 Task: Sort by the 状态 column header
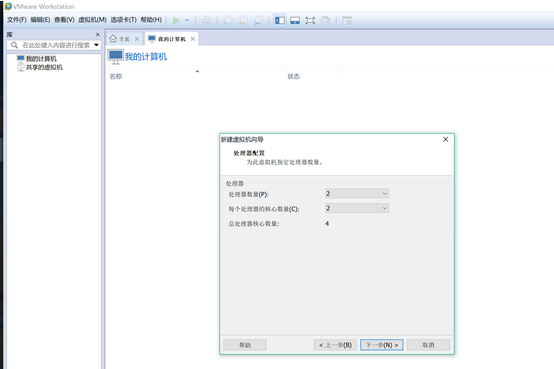point(293,76)
